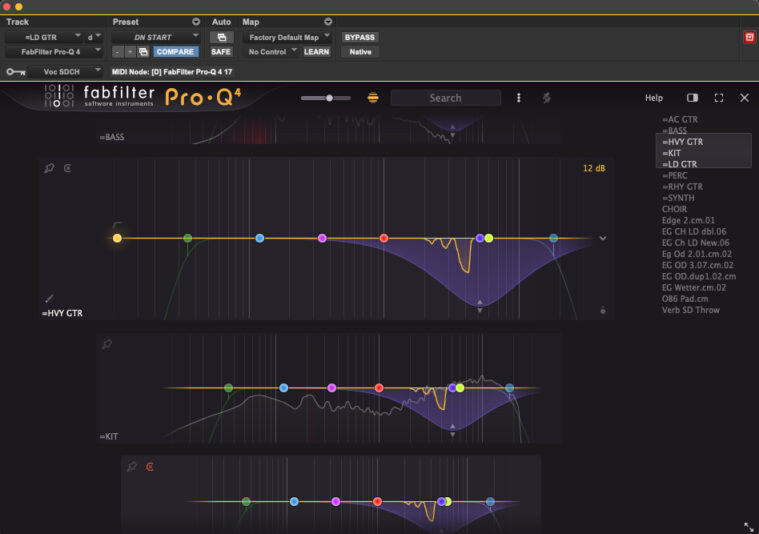Click the full screen icon in Pro-Q header

tap(719, 98)
